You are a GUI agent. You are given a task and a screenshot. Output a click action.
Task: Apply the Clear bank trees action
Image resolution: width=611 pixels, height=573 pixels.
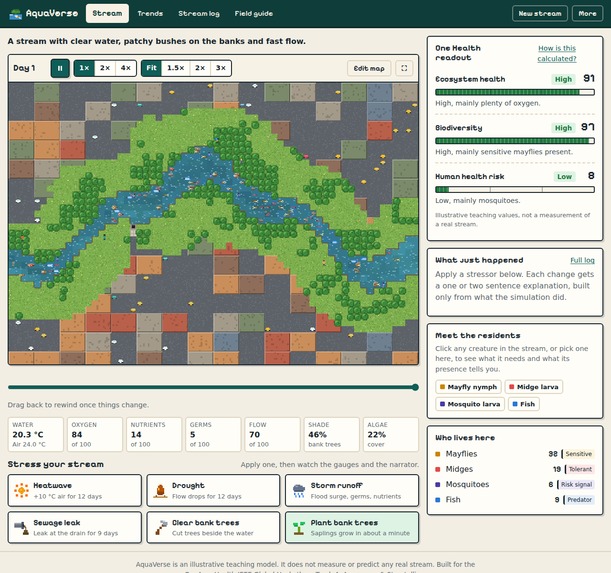213,527
